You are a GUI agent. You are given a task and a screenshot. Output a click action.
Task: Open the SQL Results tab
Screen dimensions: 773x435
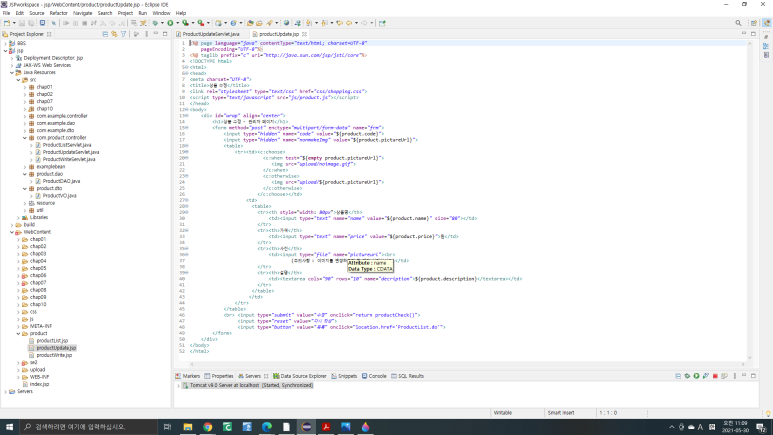[x=408, y=376]
